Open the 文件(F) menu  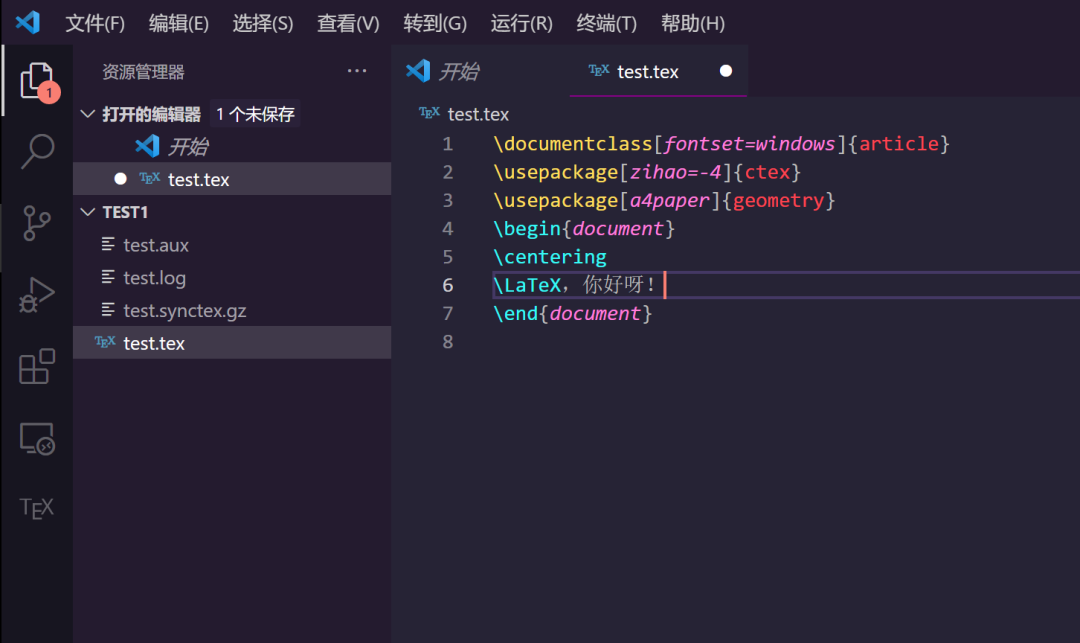point(95,23)
